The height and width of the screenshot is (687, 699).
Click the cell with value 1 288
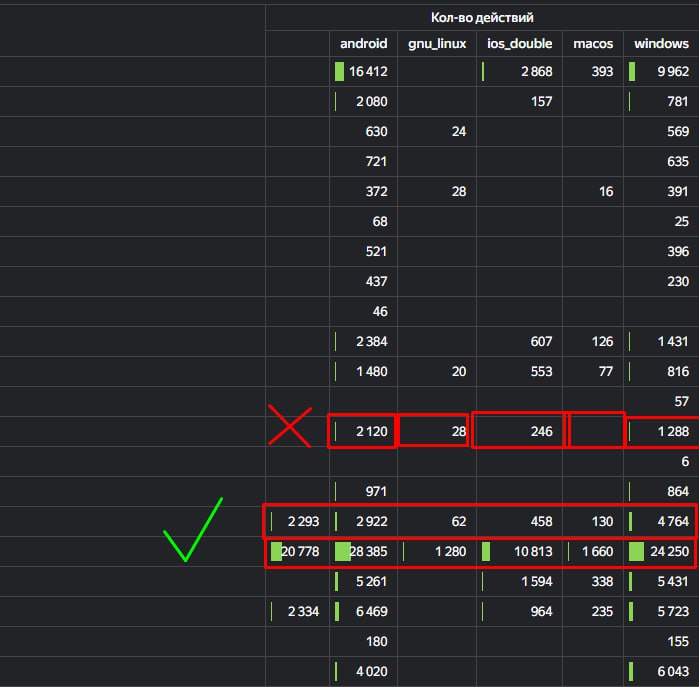point(661,432)
